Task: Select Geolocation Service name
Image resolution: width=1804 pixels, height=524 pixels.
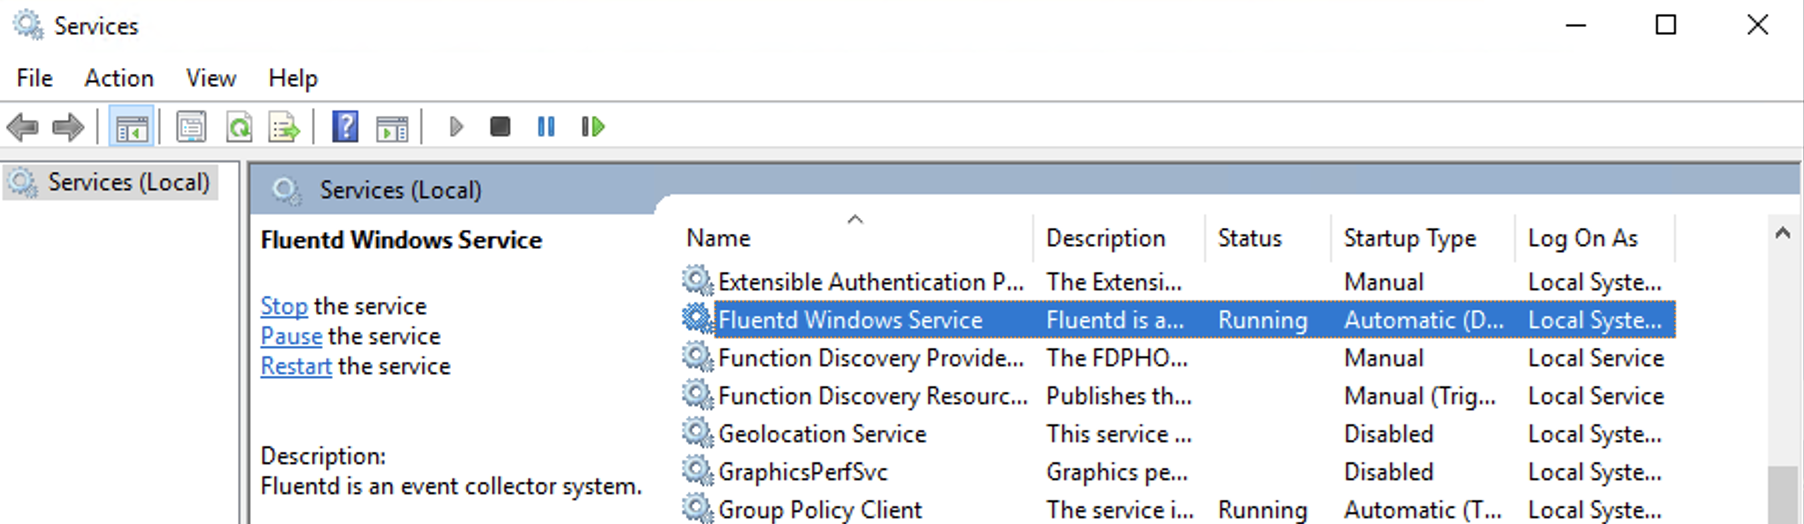Action: coord(822,434)
